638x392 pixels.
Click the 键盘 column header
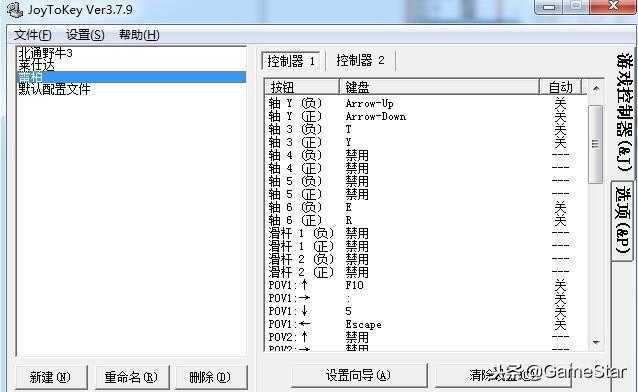coord(439,87)
